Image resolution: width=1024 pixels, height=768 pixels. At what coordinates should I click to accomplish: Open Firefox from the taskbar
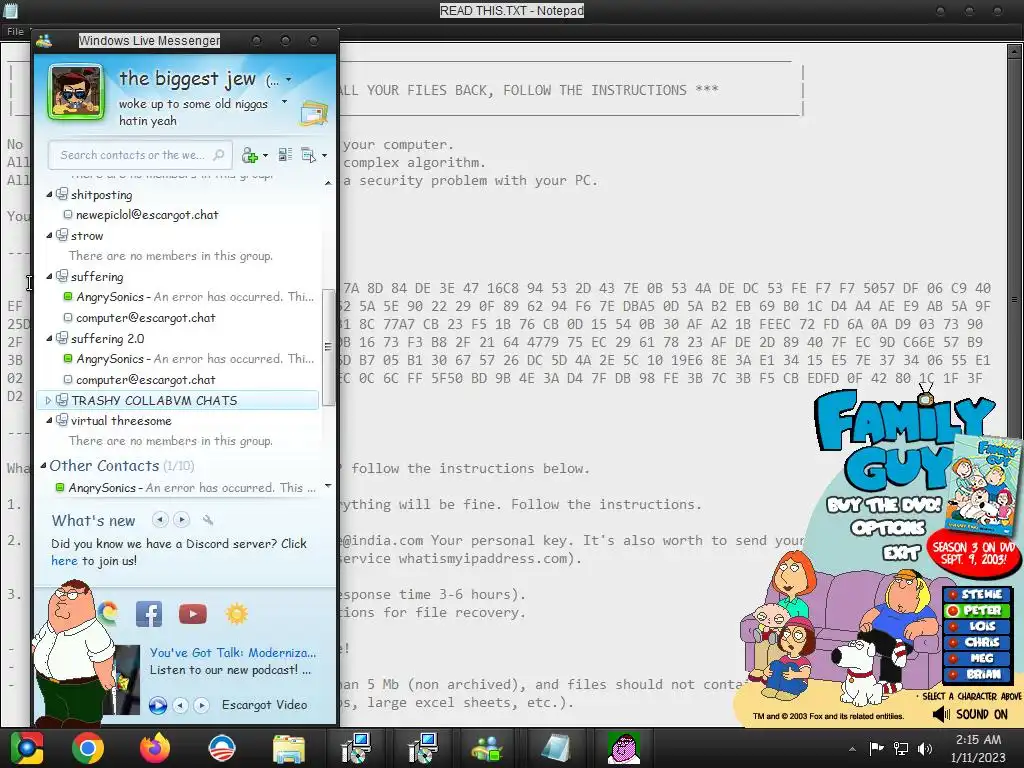(155, 748)
